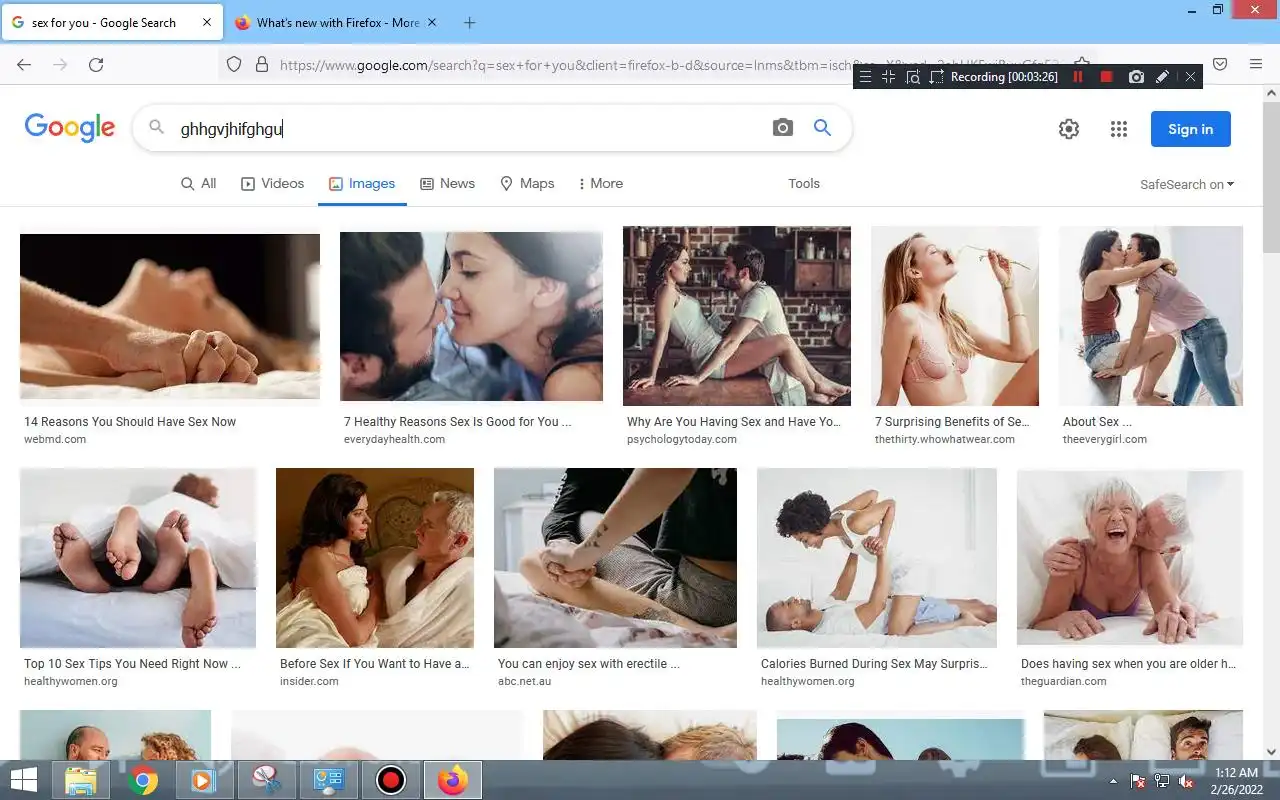Screen dimensions: 1280x800
Task: Open the everydayhealth.com image result thumbnail
Action: [x=471, y=316]
